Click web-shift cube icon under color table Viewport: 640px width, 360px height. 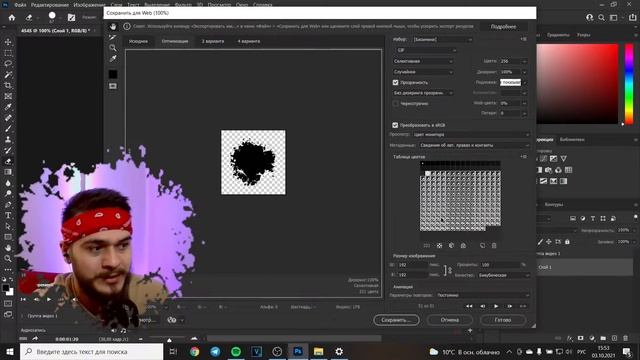(451, 246)
